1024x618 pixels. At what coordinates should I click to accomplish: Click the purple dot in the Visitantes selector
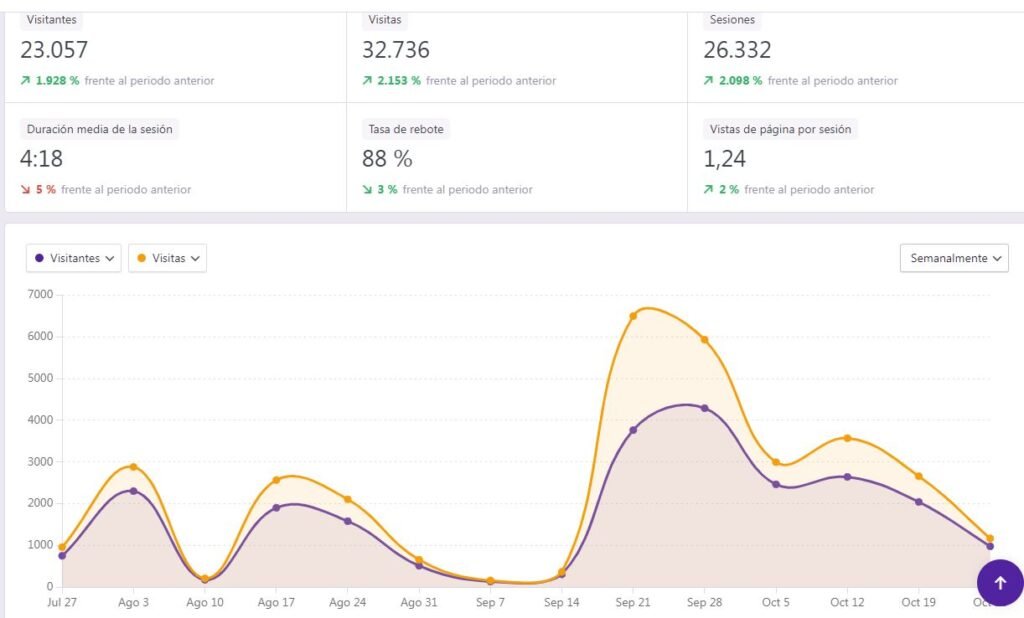39,258
